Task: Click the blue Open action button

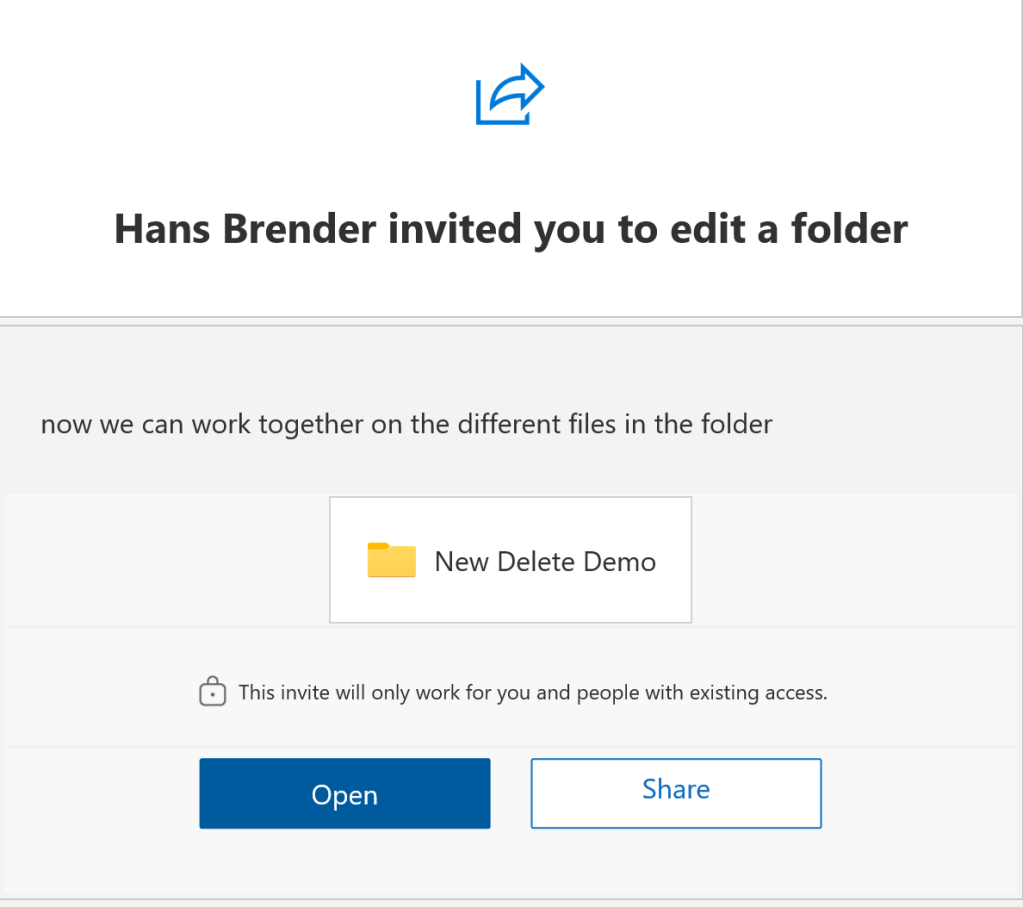Action: (x=344, y=794)
